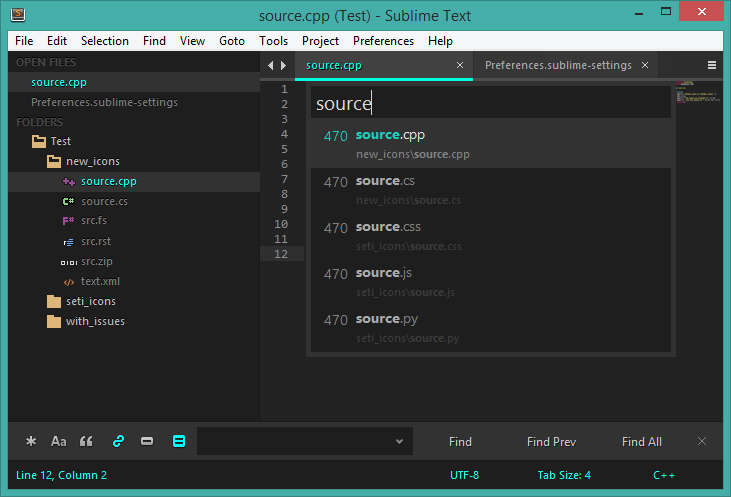Click the Find button
Screen dimensions: 731x497
[x=460, y=442]
